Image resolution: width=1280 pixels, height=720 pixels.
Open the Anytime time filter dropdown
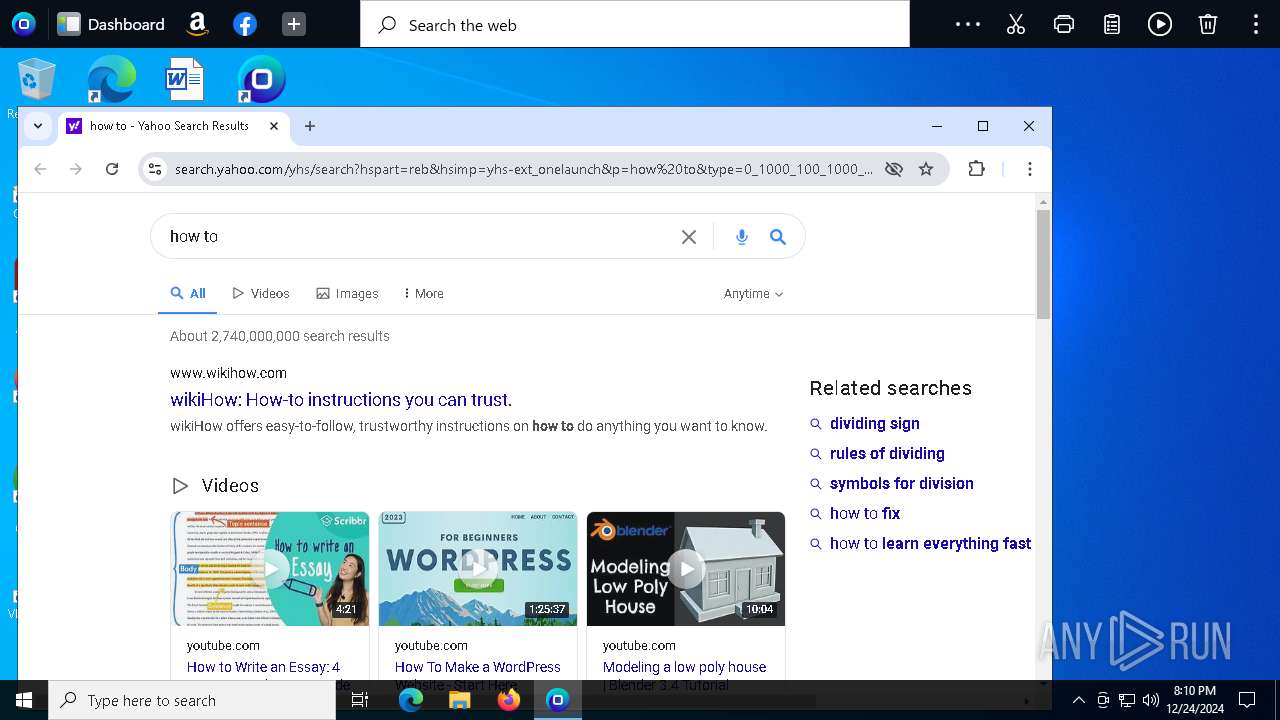point(753,294)
